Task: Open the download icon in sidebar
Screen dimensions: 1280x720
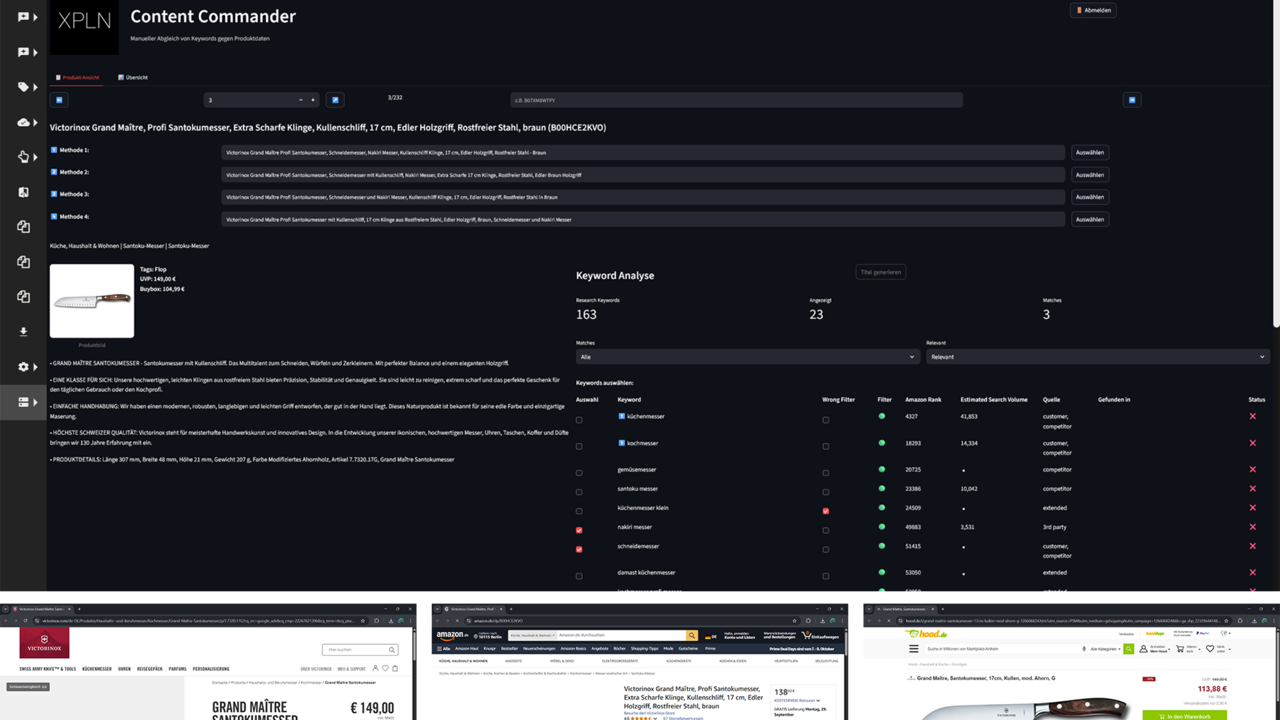Action: point(23,331)
